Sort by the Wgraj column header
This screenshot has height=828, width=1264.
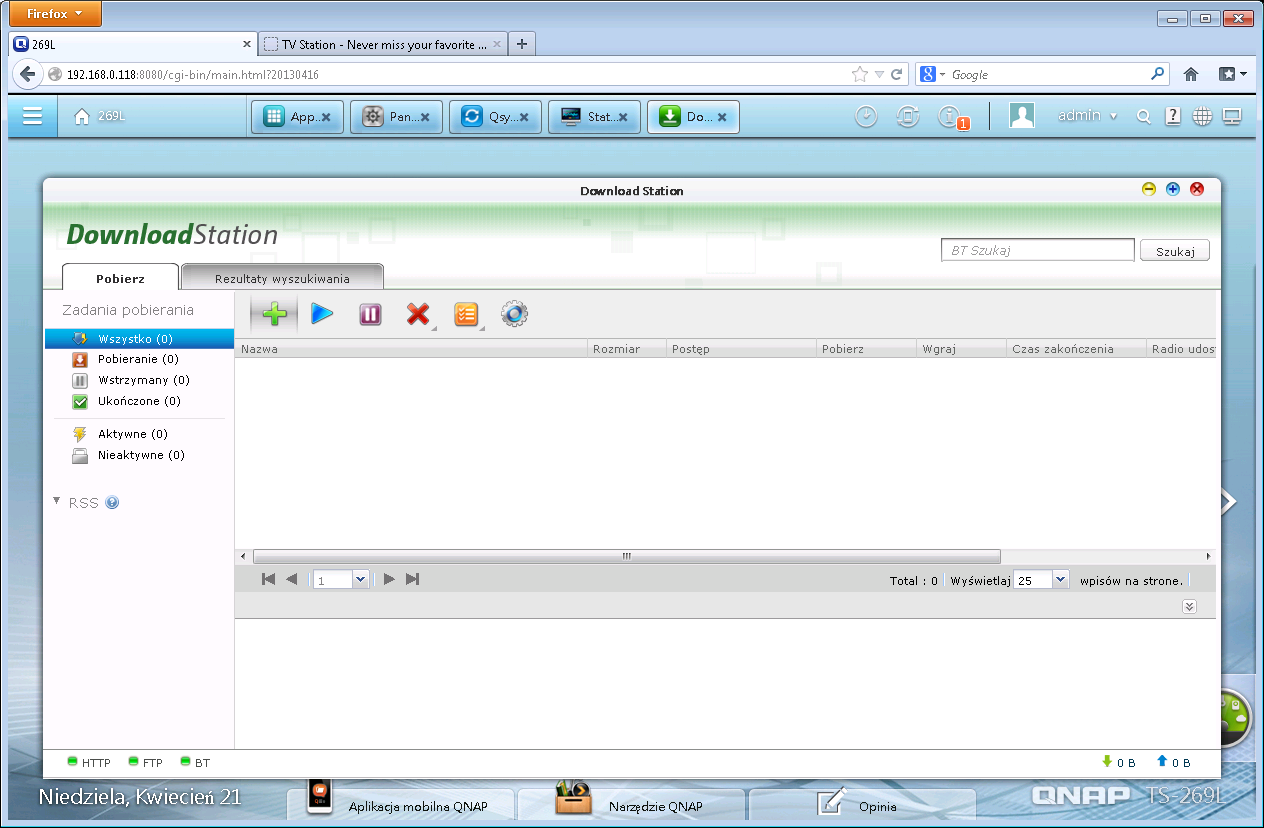pos(961,349)
